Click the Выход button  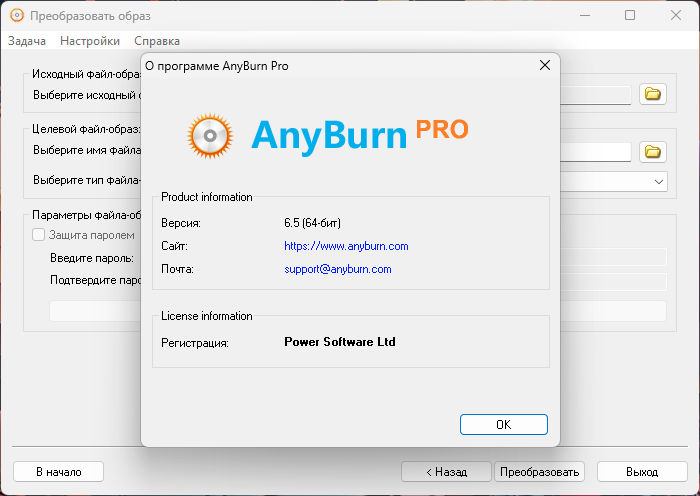click(x=642, y=472)
